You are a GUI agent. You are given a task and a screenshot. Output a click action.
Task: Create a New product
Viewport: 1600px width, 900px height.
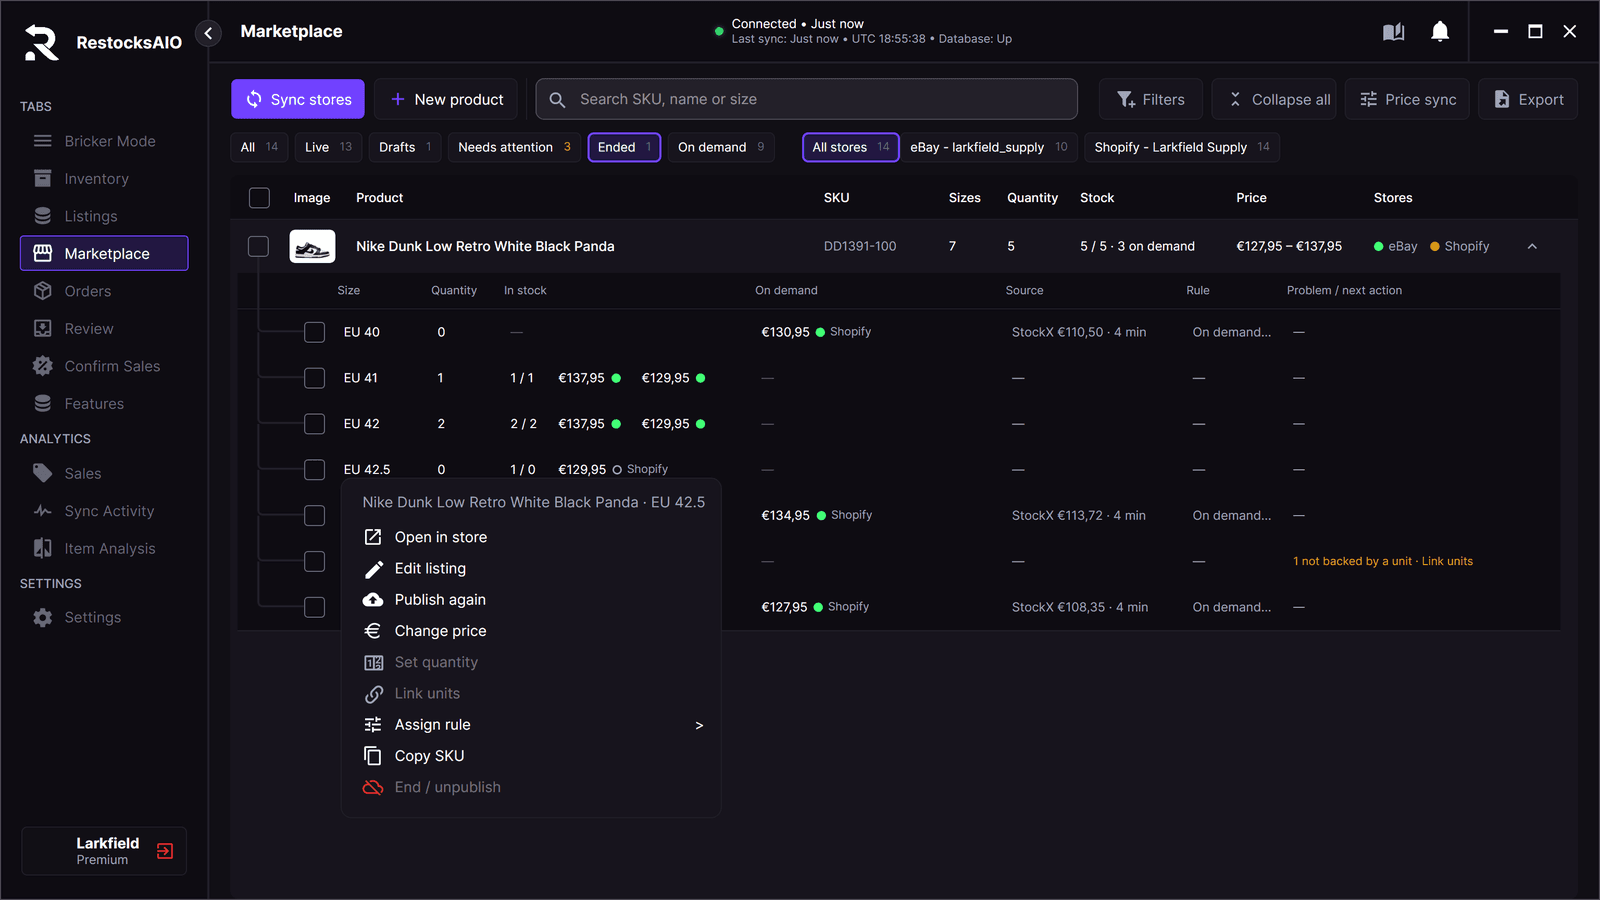(446, 99)
